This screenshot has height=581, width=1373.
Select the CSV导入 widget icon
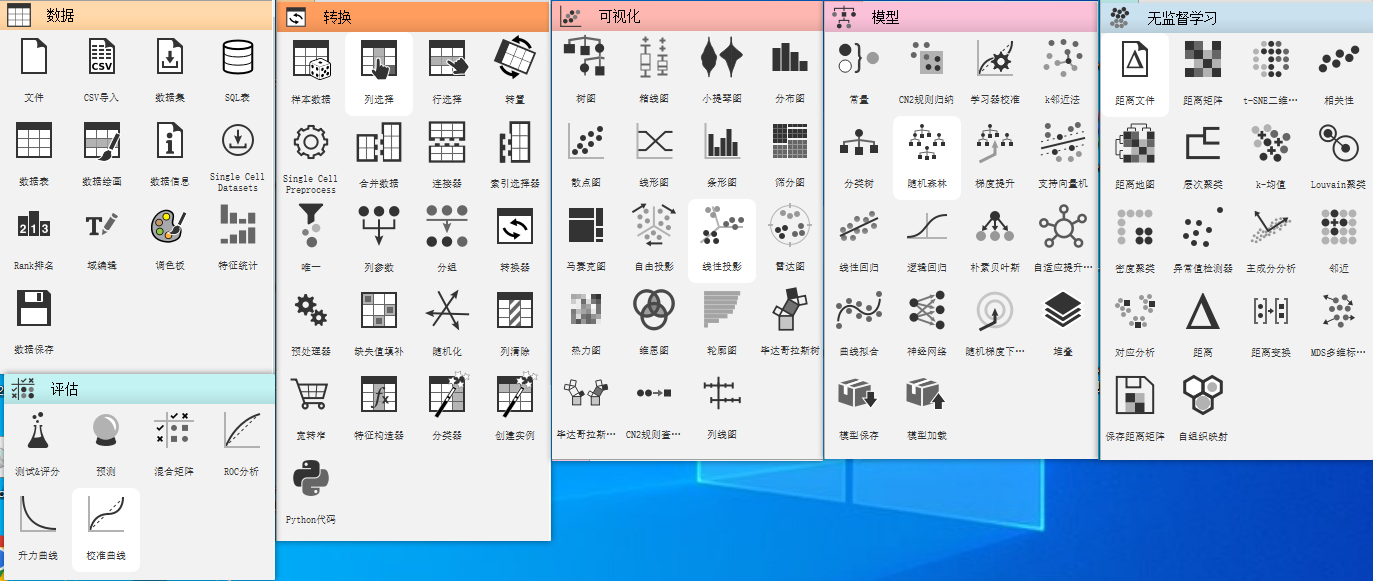102,58
